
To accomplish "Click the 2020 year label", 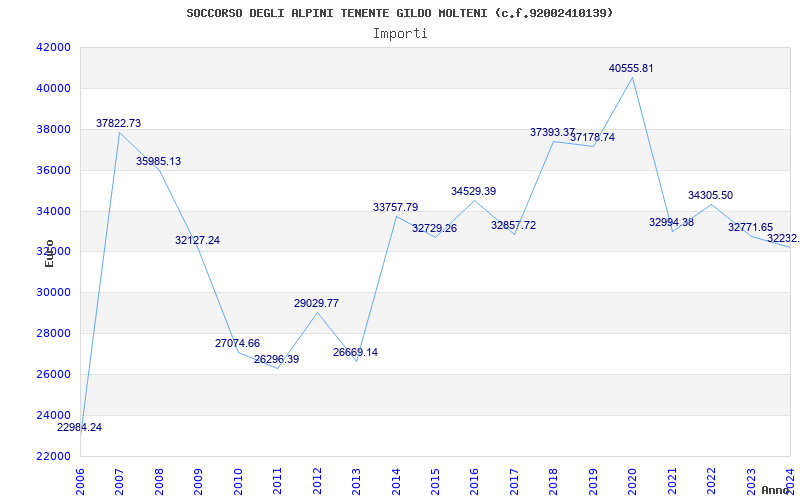I will (633, 481).
